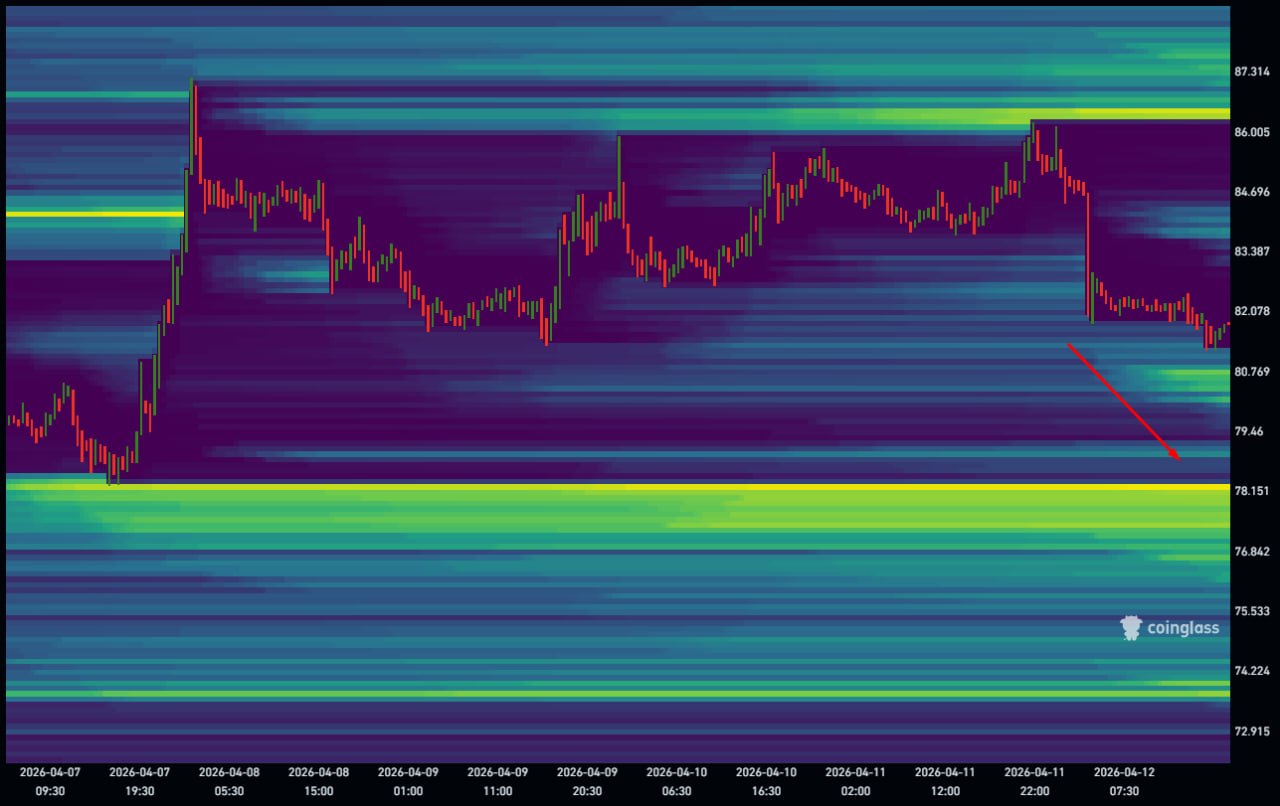Click the coinglass logo icon
Image resolution: width=1280 pixels, height=806 pixels.
[x=1131, y=628]
